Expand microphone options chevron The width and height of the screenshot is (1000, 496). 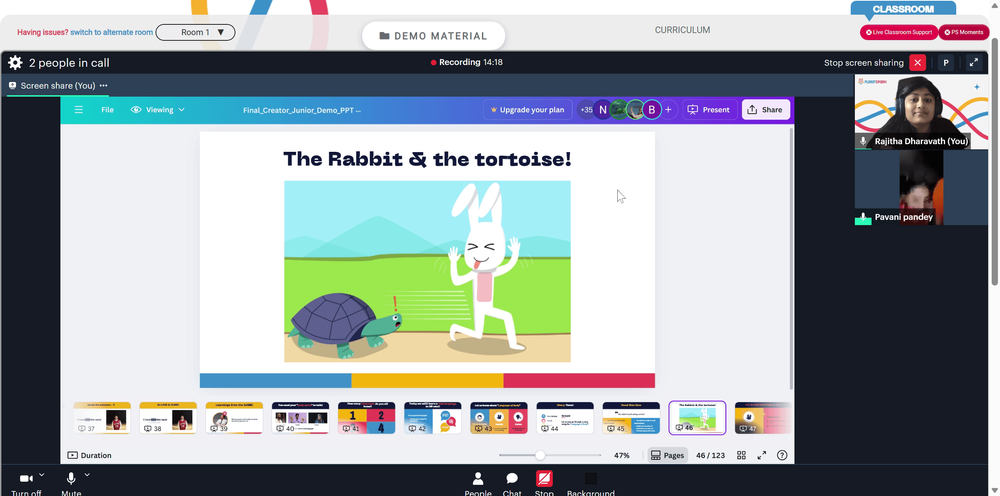coord(87,474)
